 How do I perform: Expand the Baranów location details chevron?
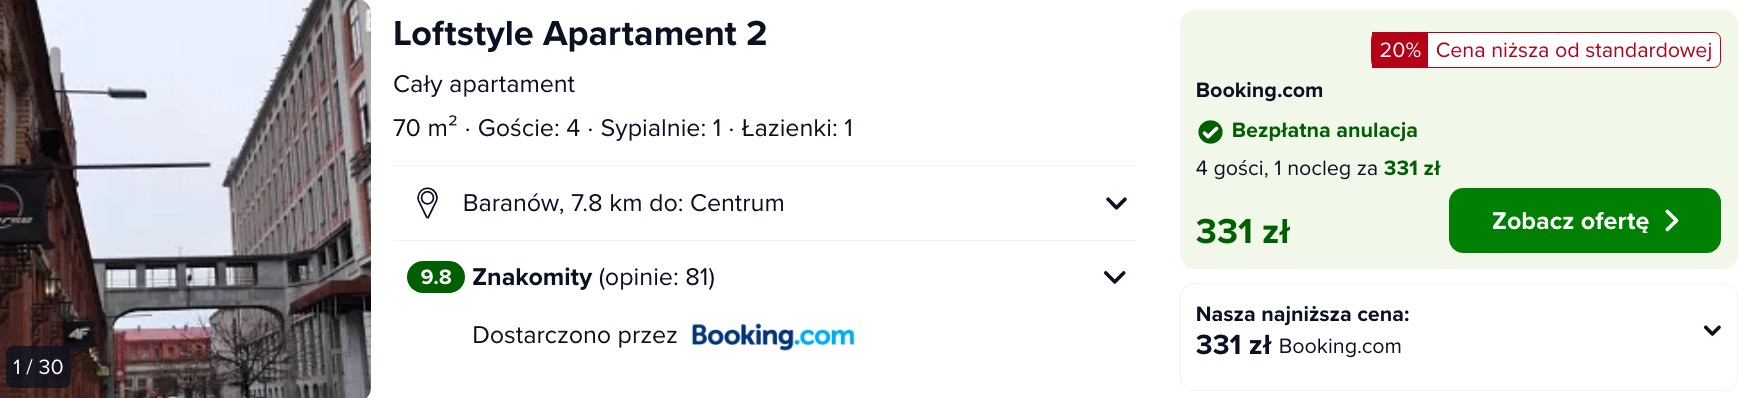point(1116,203)
